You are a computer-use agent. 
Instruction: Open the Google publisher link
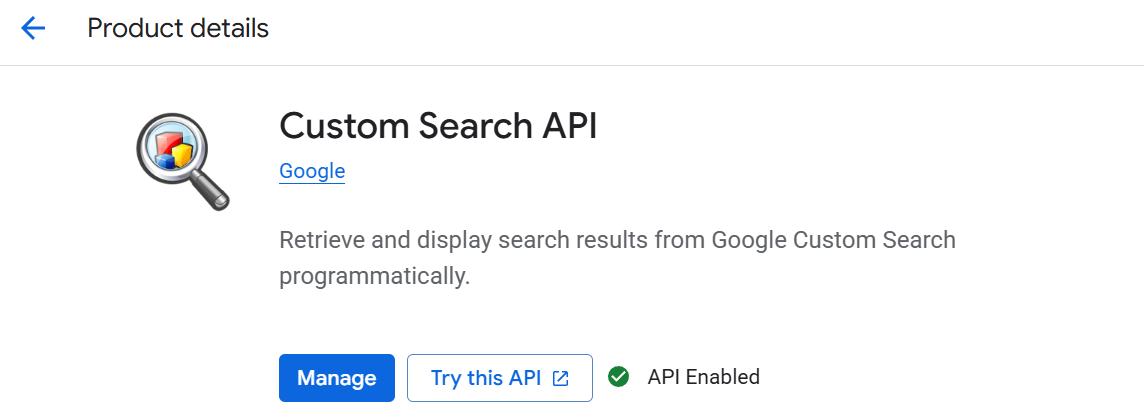[312, 171]
